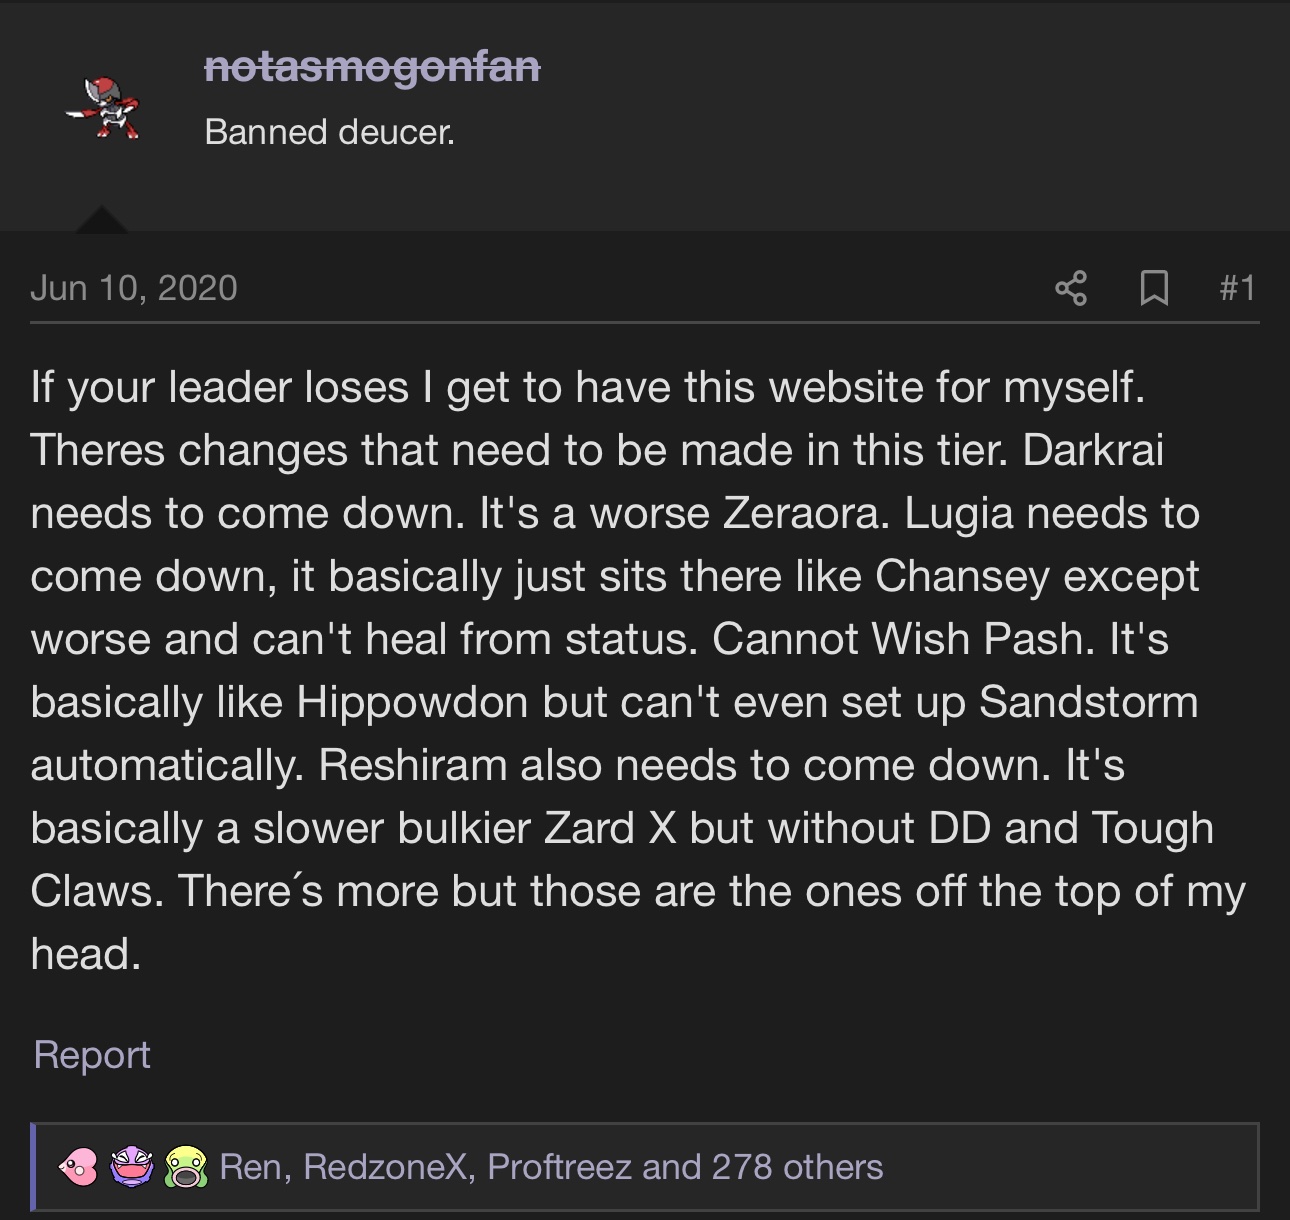Click the purple laughing reaction icon
Screen dimensions: 1290x1220
pos(132,1166)
